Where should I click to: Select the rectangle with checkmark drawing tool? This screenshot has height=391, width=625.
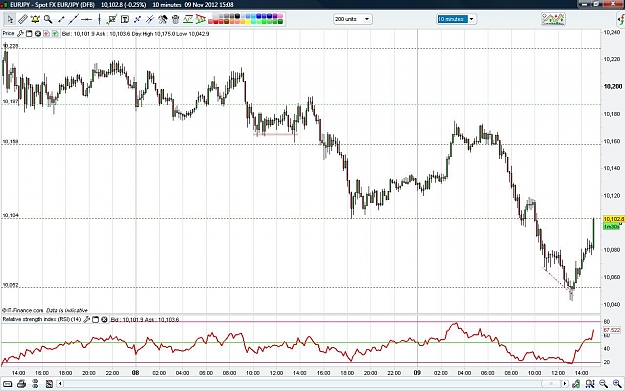(112, 19)
